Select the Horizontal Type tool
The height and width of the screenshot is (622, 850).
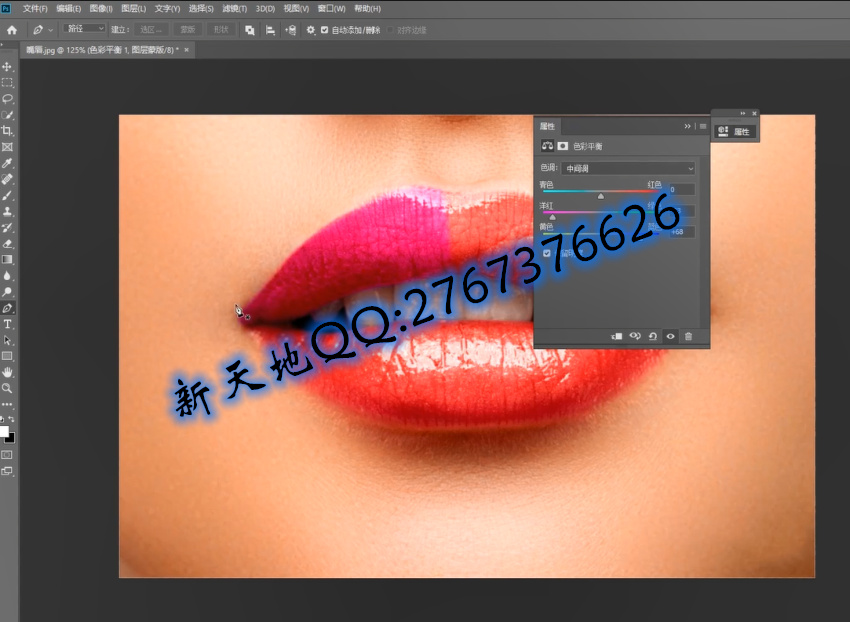point(7,324)
